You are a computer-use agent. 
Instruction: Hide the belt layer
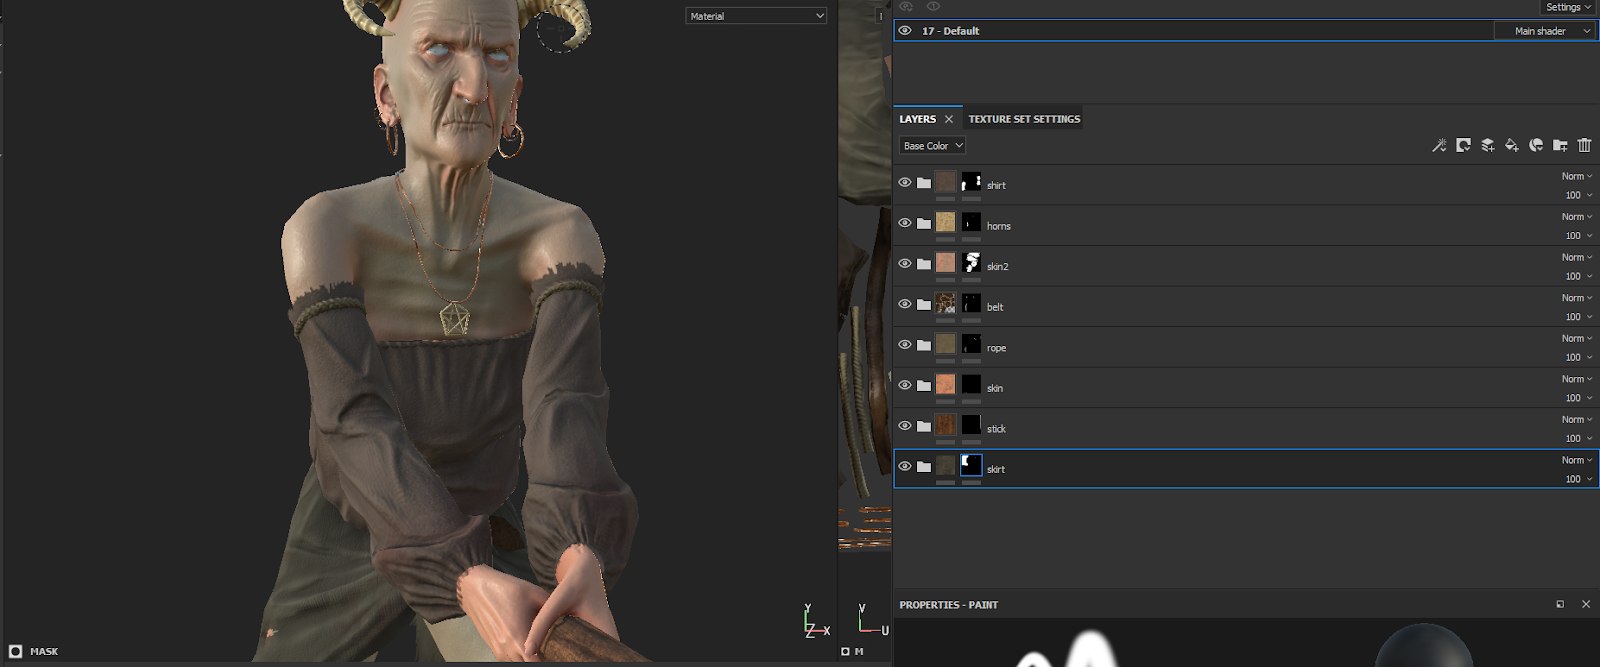(905, 304)
